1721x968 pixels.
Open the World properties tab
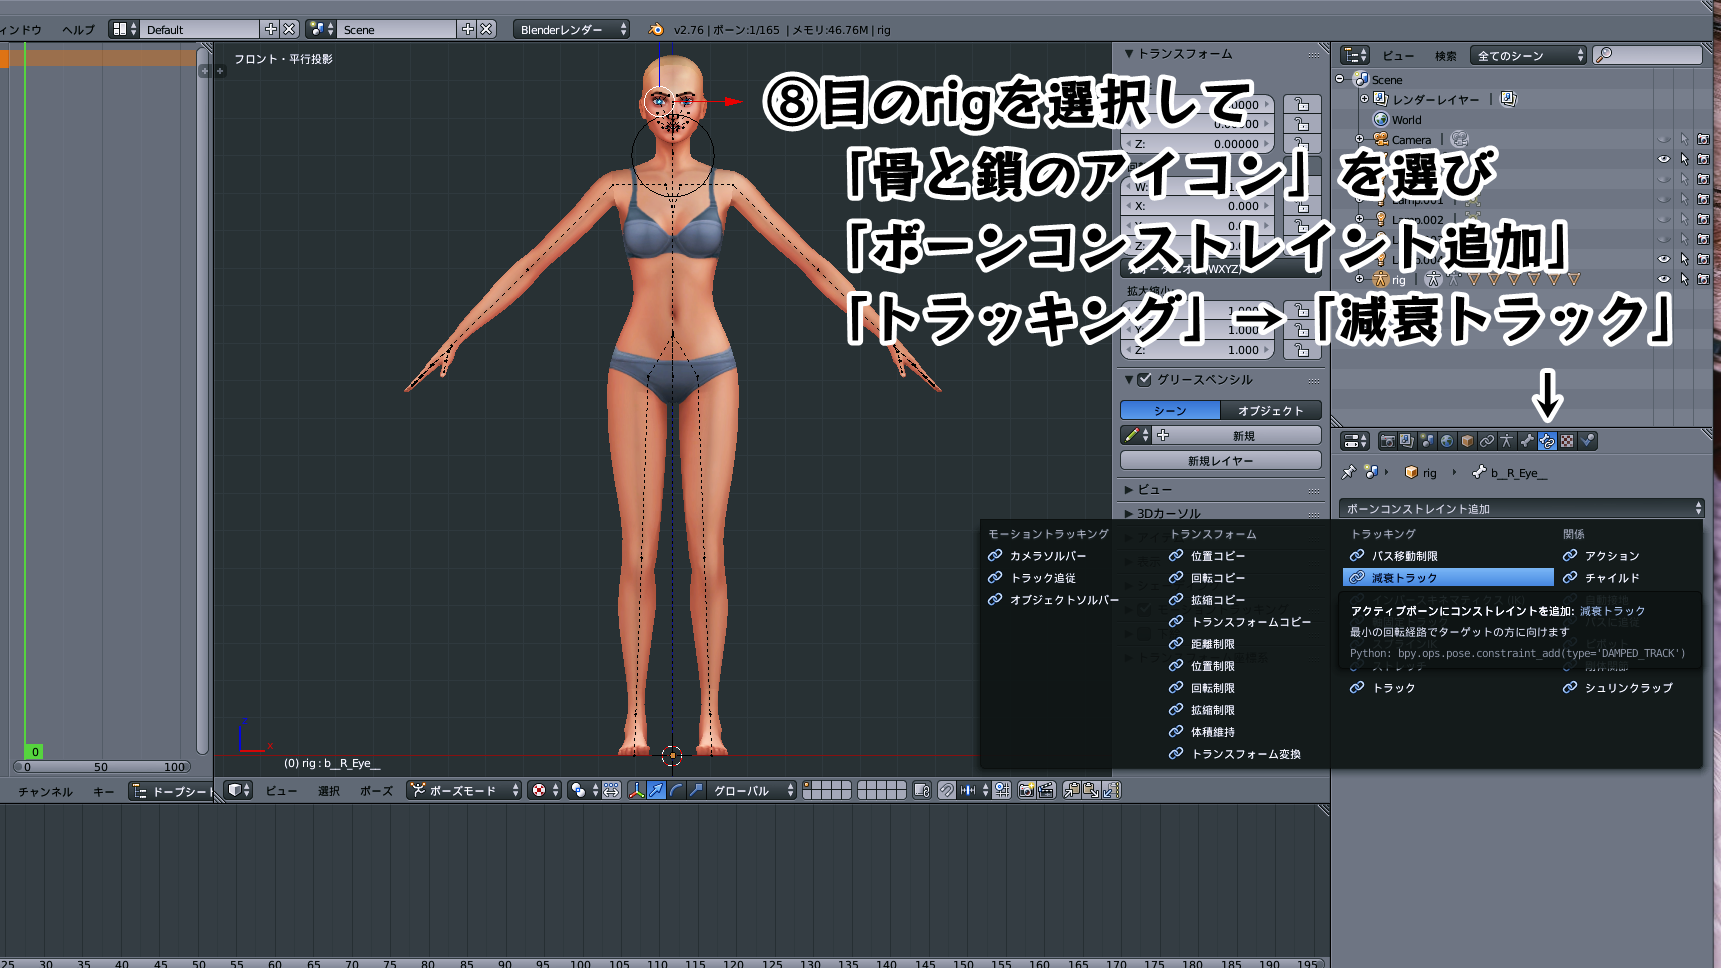pos(1447,441)
